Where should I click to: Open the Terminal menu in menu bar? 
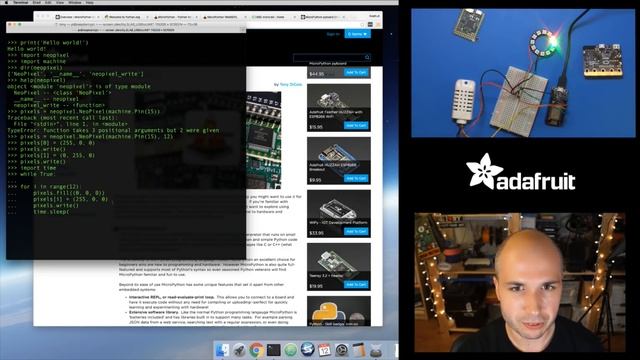[x=20, y=2]
